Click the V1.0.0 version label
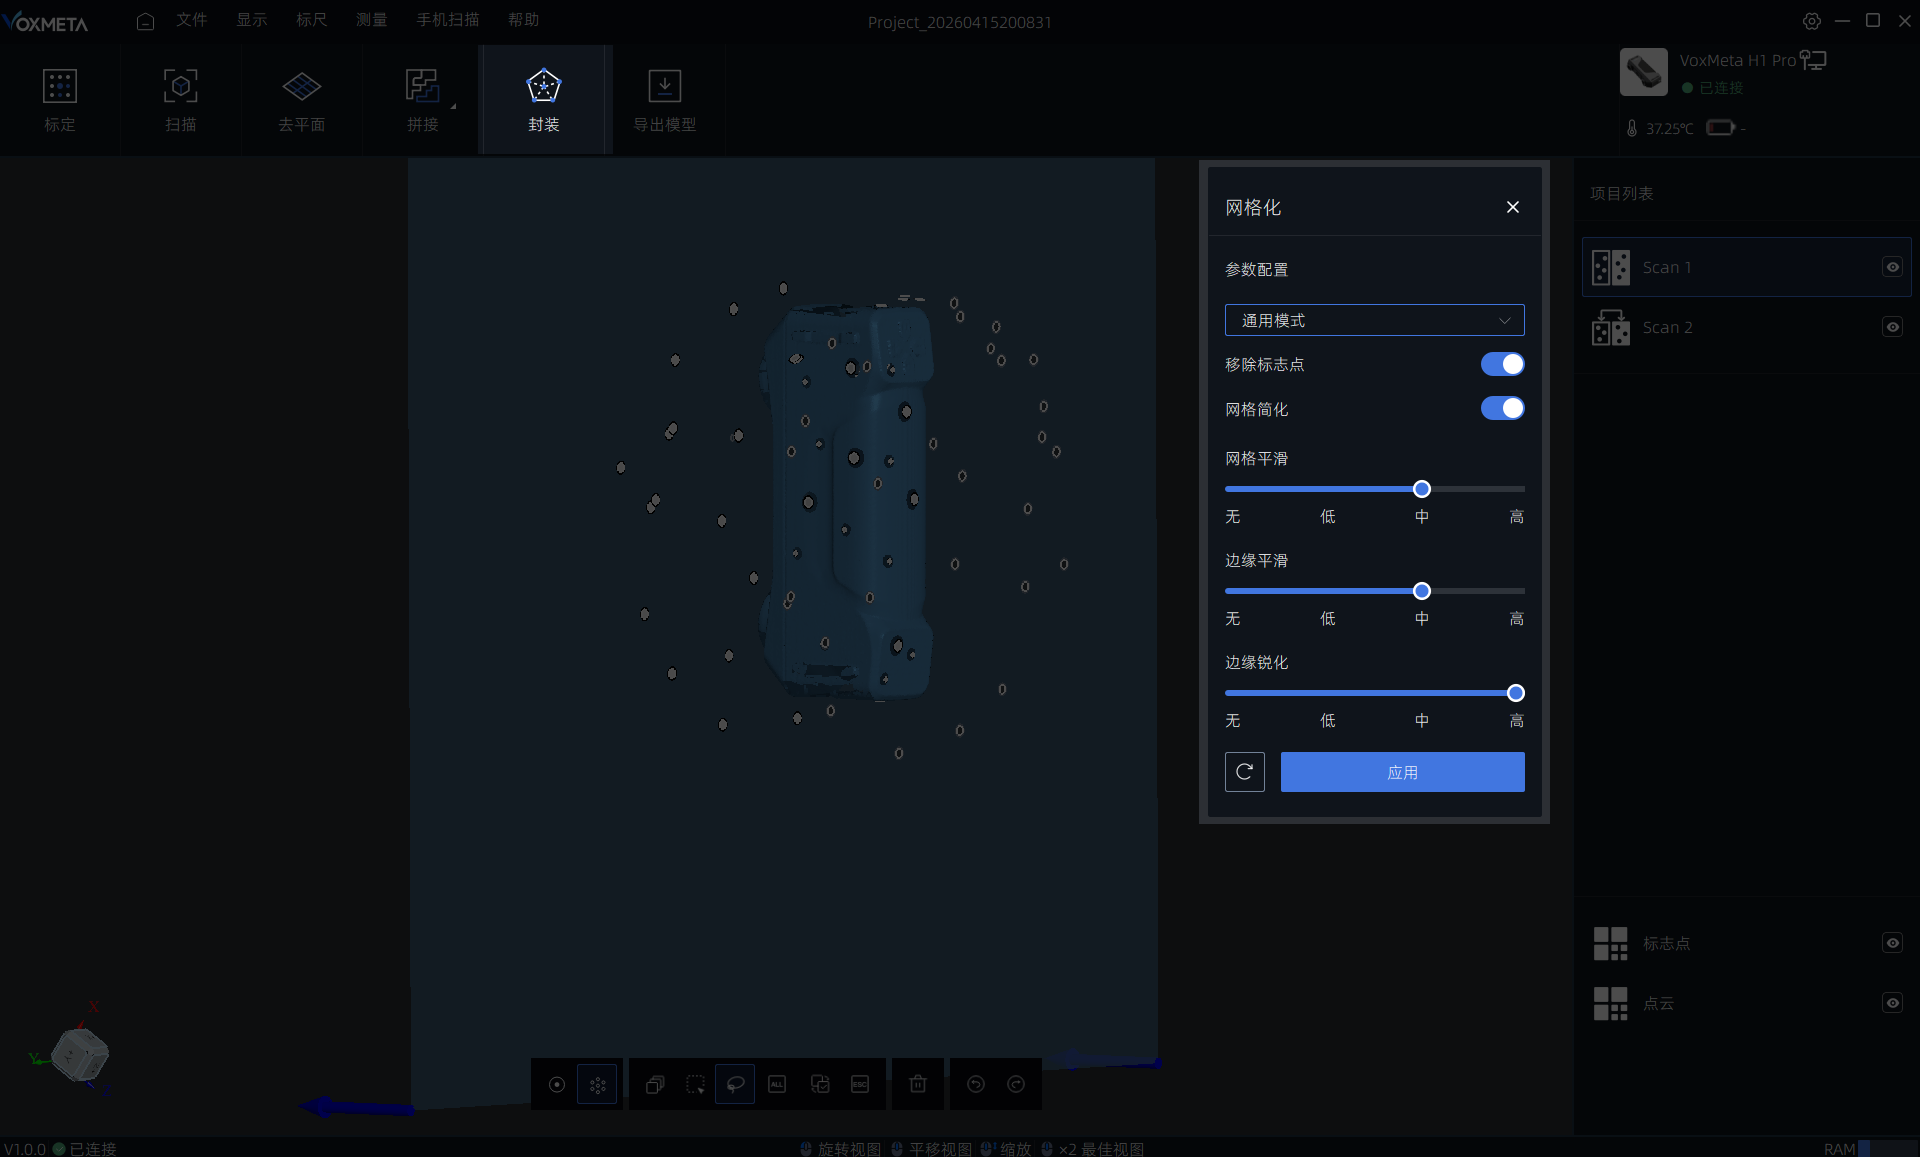 pyautogui.click(x=25, y=1149)
